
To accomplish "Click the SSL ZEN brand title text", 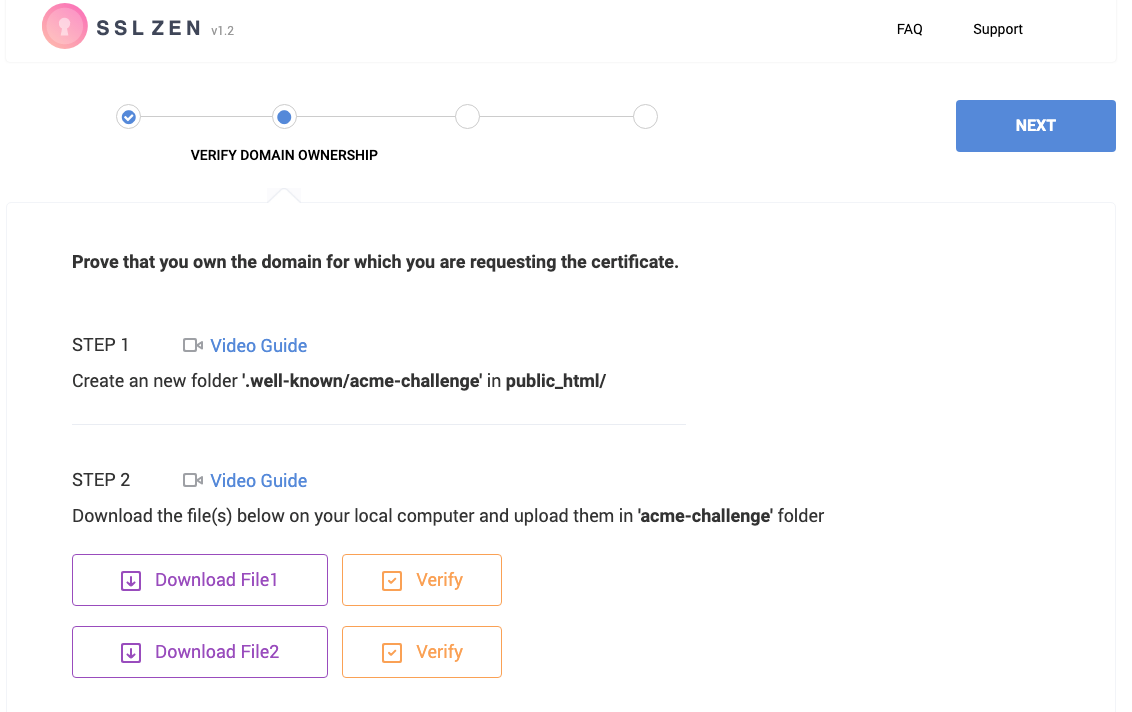I will (149, 28).
